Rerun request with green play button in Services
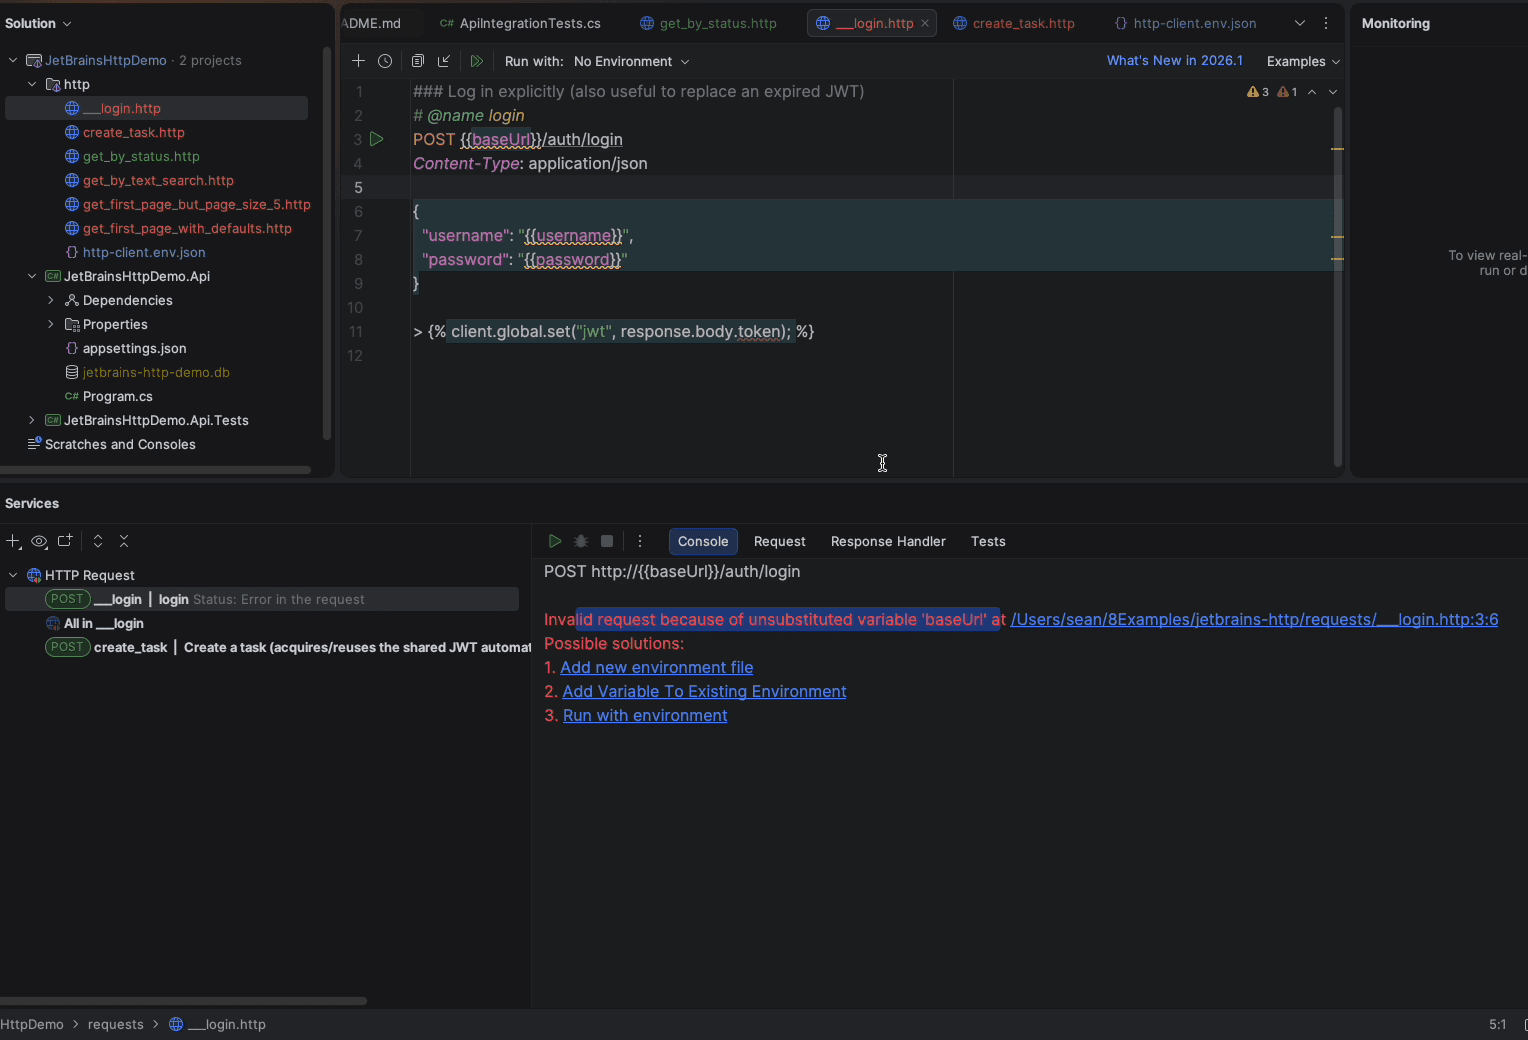The width and height of the screenshot is (1528, 1040). 555,541
